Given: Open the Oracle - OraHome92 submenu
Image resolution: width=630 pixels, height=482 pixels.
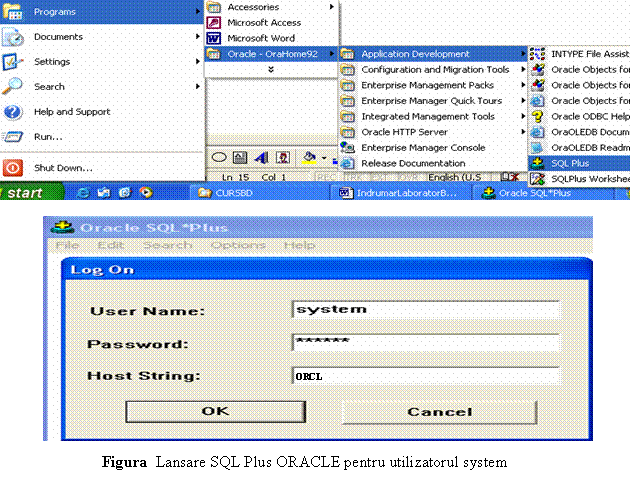Looking at the screenshot, I should [271, 54].
